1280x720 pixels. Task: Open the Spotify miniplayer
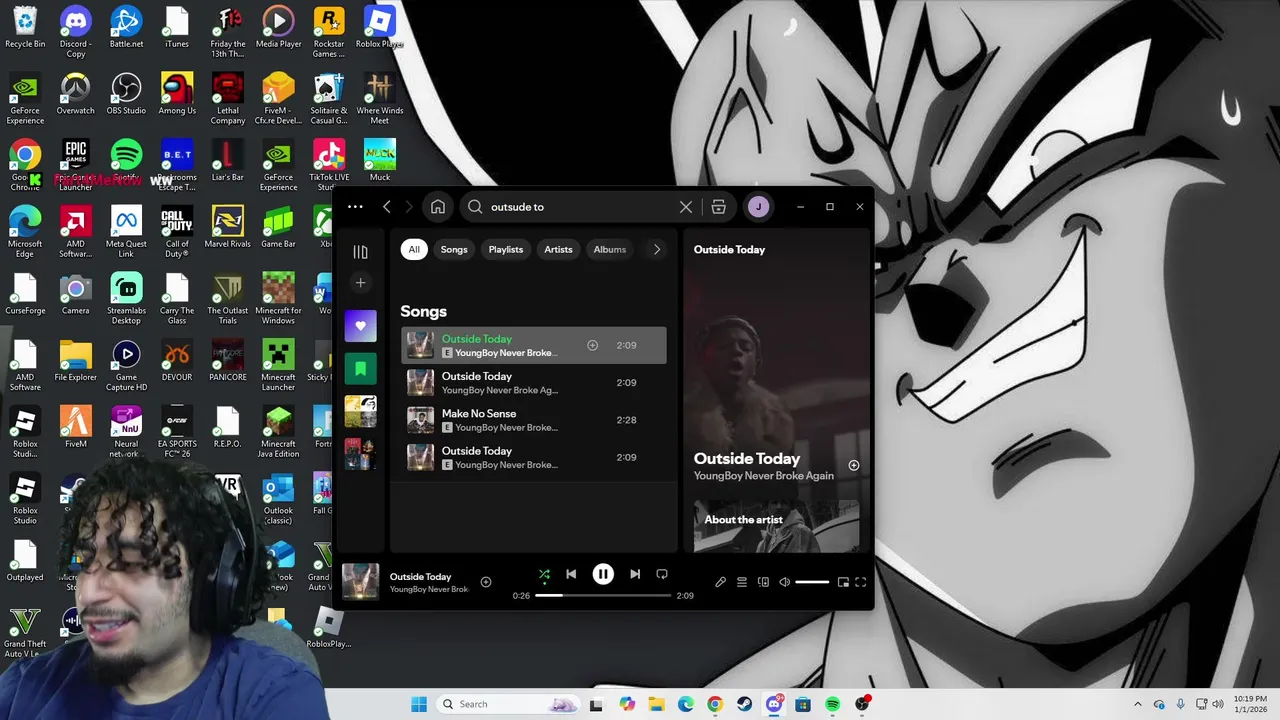pyautogui.click(x=843, y=582)
